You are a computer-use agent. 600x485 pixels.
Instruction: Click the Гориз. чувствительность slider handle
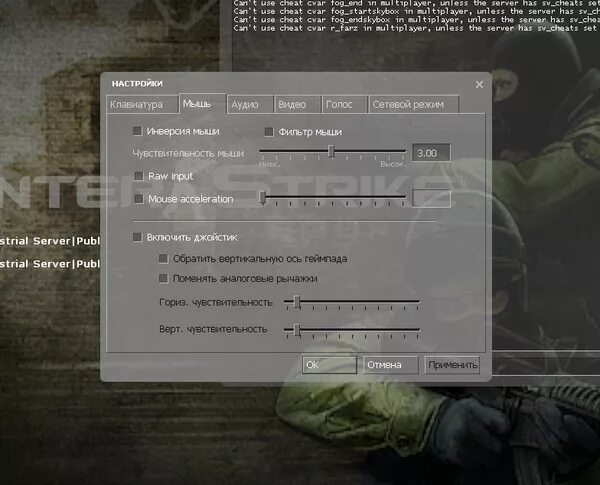pos(297,302)
